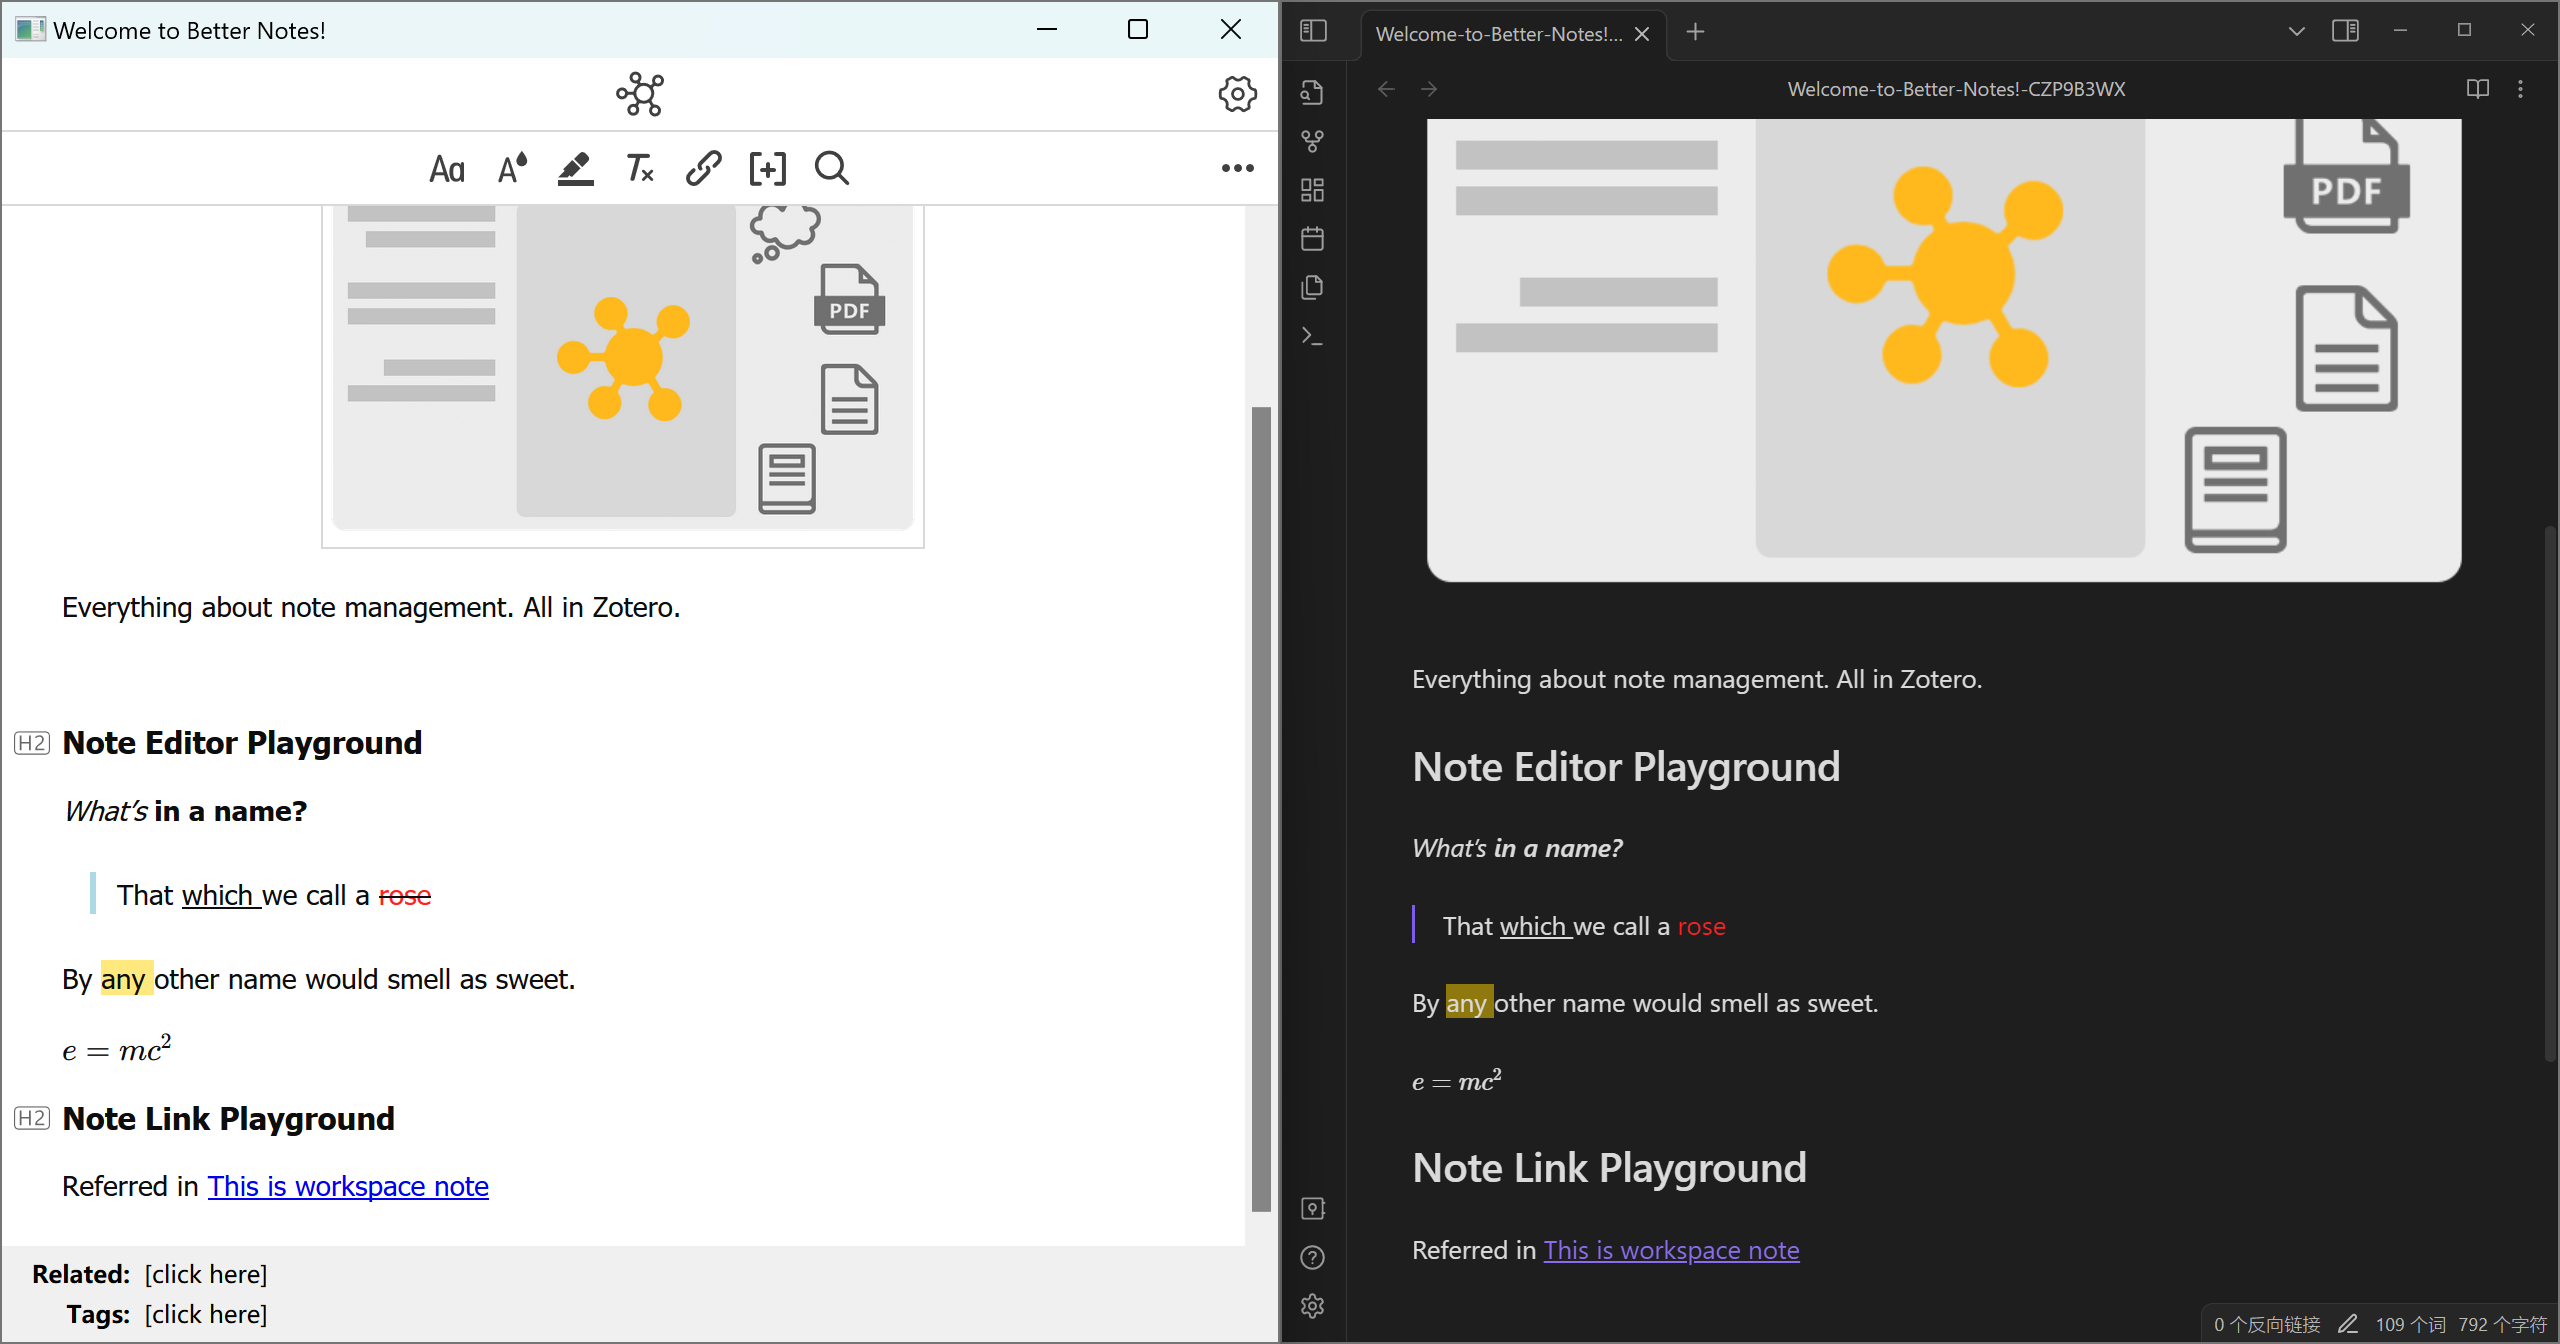Click Note Link Playground heading in Obsidian
The height and width of the screenshot is (1344, 2560).
[1609, 1168]
